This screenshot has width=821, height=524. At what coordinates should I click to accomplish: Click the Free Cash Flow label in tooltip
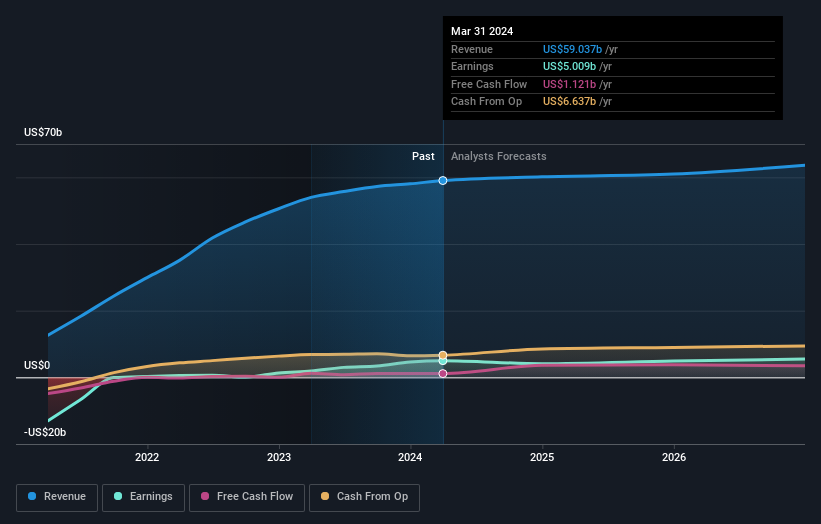[x=489, y=84]
